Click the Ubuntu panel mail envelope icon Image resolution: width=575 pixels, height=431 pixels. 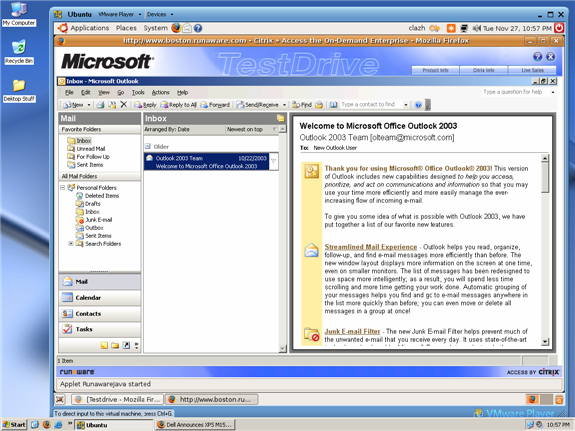pos(187,28)
